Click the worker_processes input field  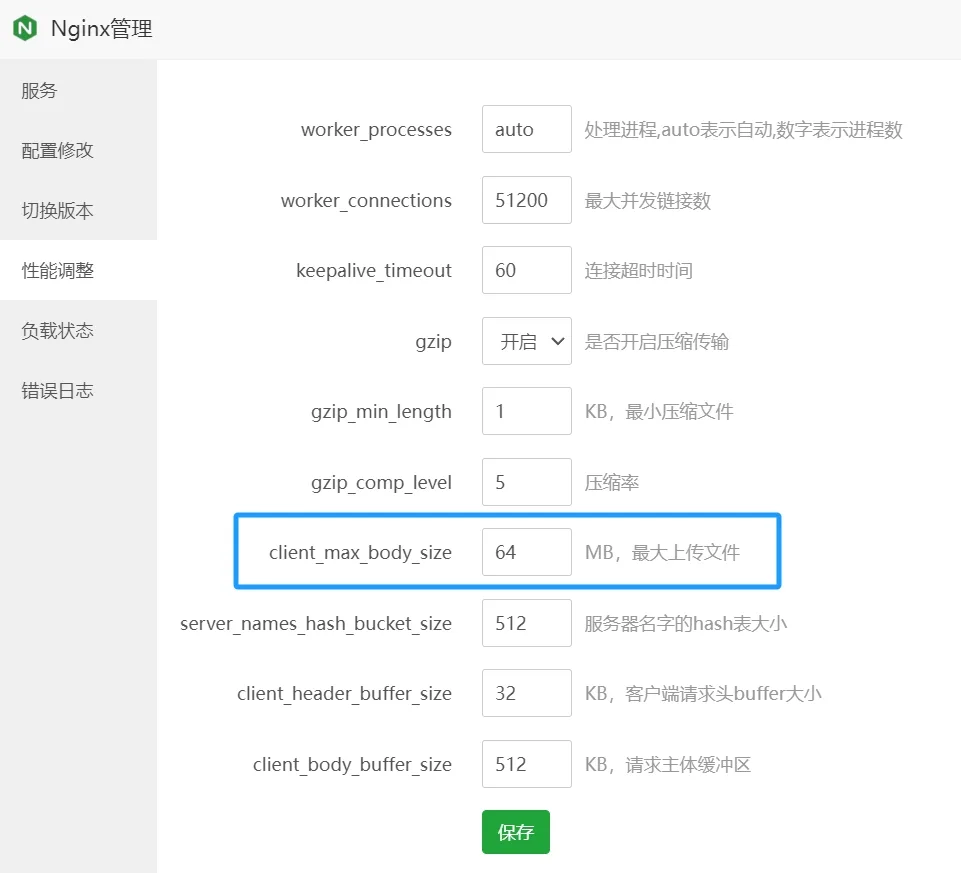click(x=526, y=130)
